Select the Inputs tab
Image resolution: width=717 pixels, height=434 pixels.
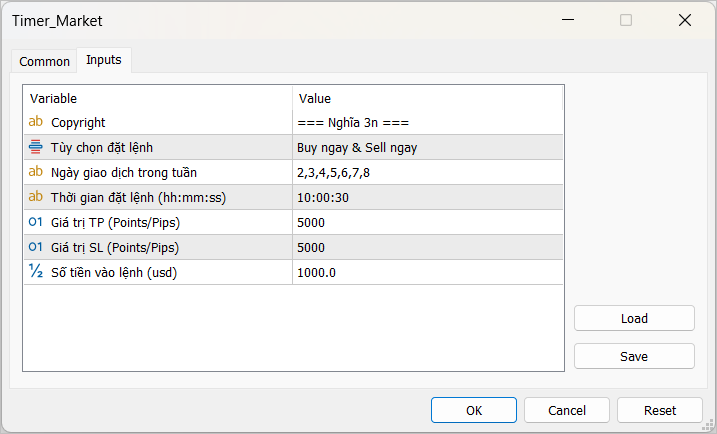pos(104,60)
